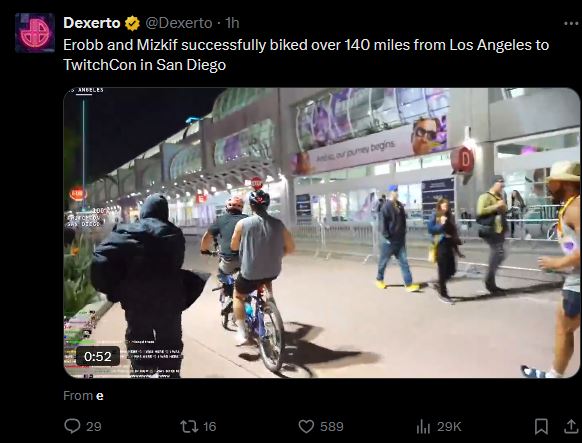This screenshot has width=582, height=443.
Task: Bookmark this post
Action: [x=541, y=426]
